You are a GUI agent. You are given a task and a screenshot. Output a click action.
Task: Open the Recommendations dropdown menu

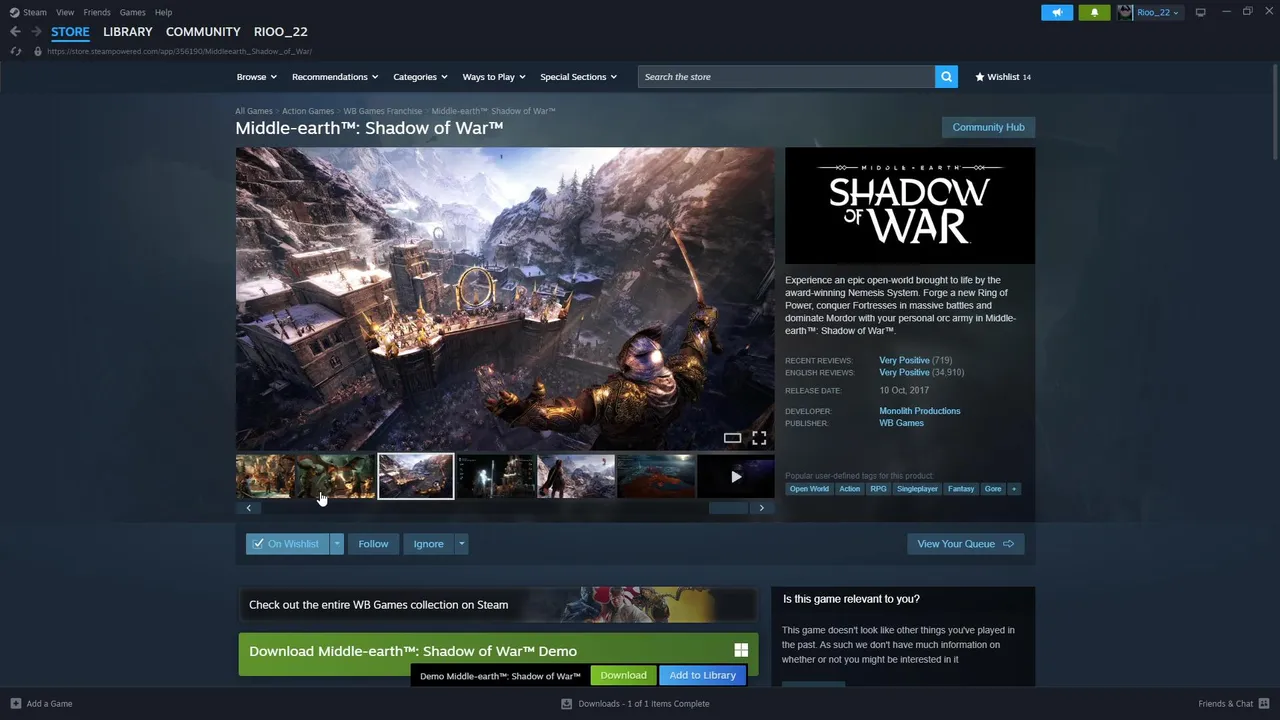(335, 77)
